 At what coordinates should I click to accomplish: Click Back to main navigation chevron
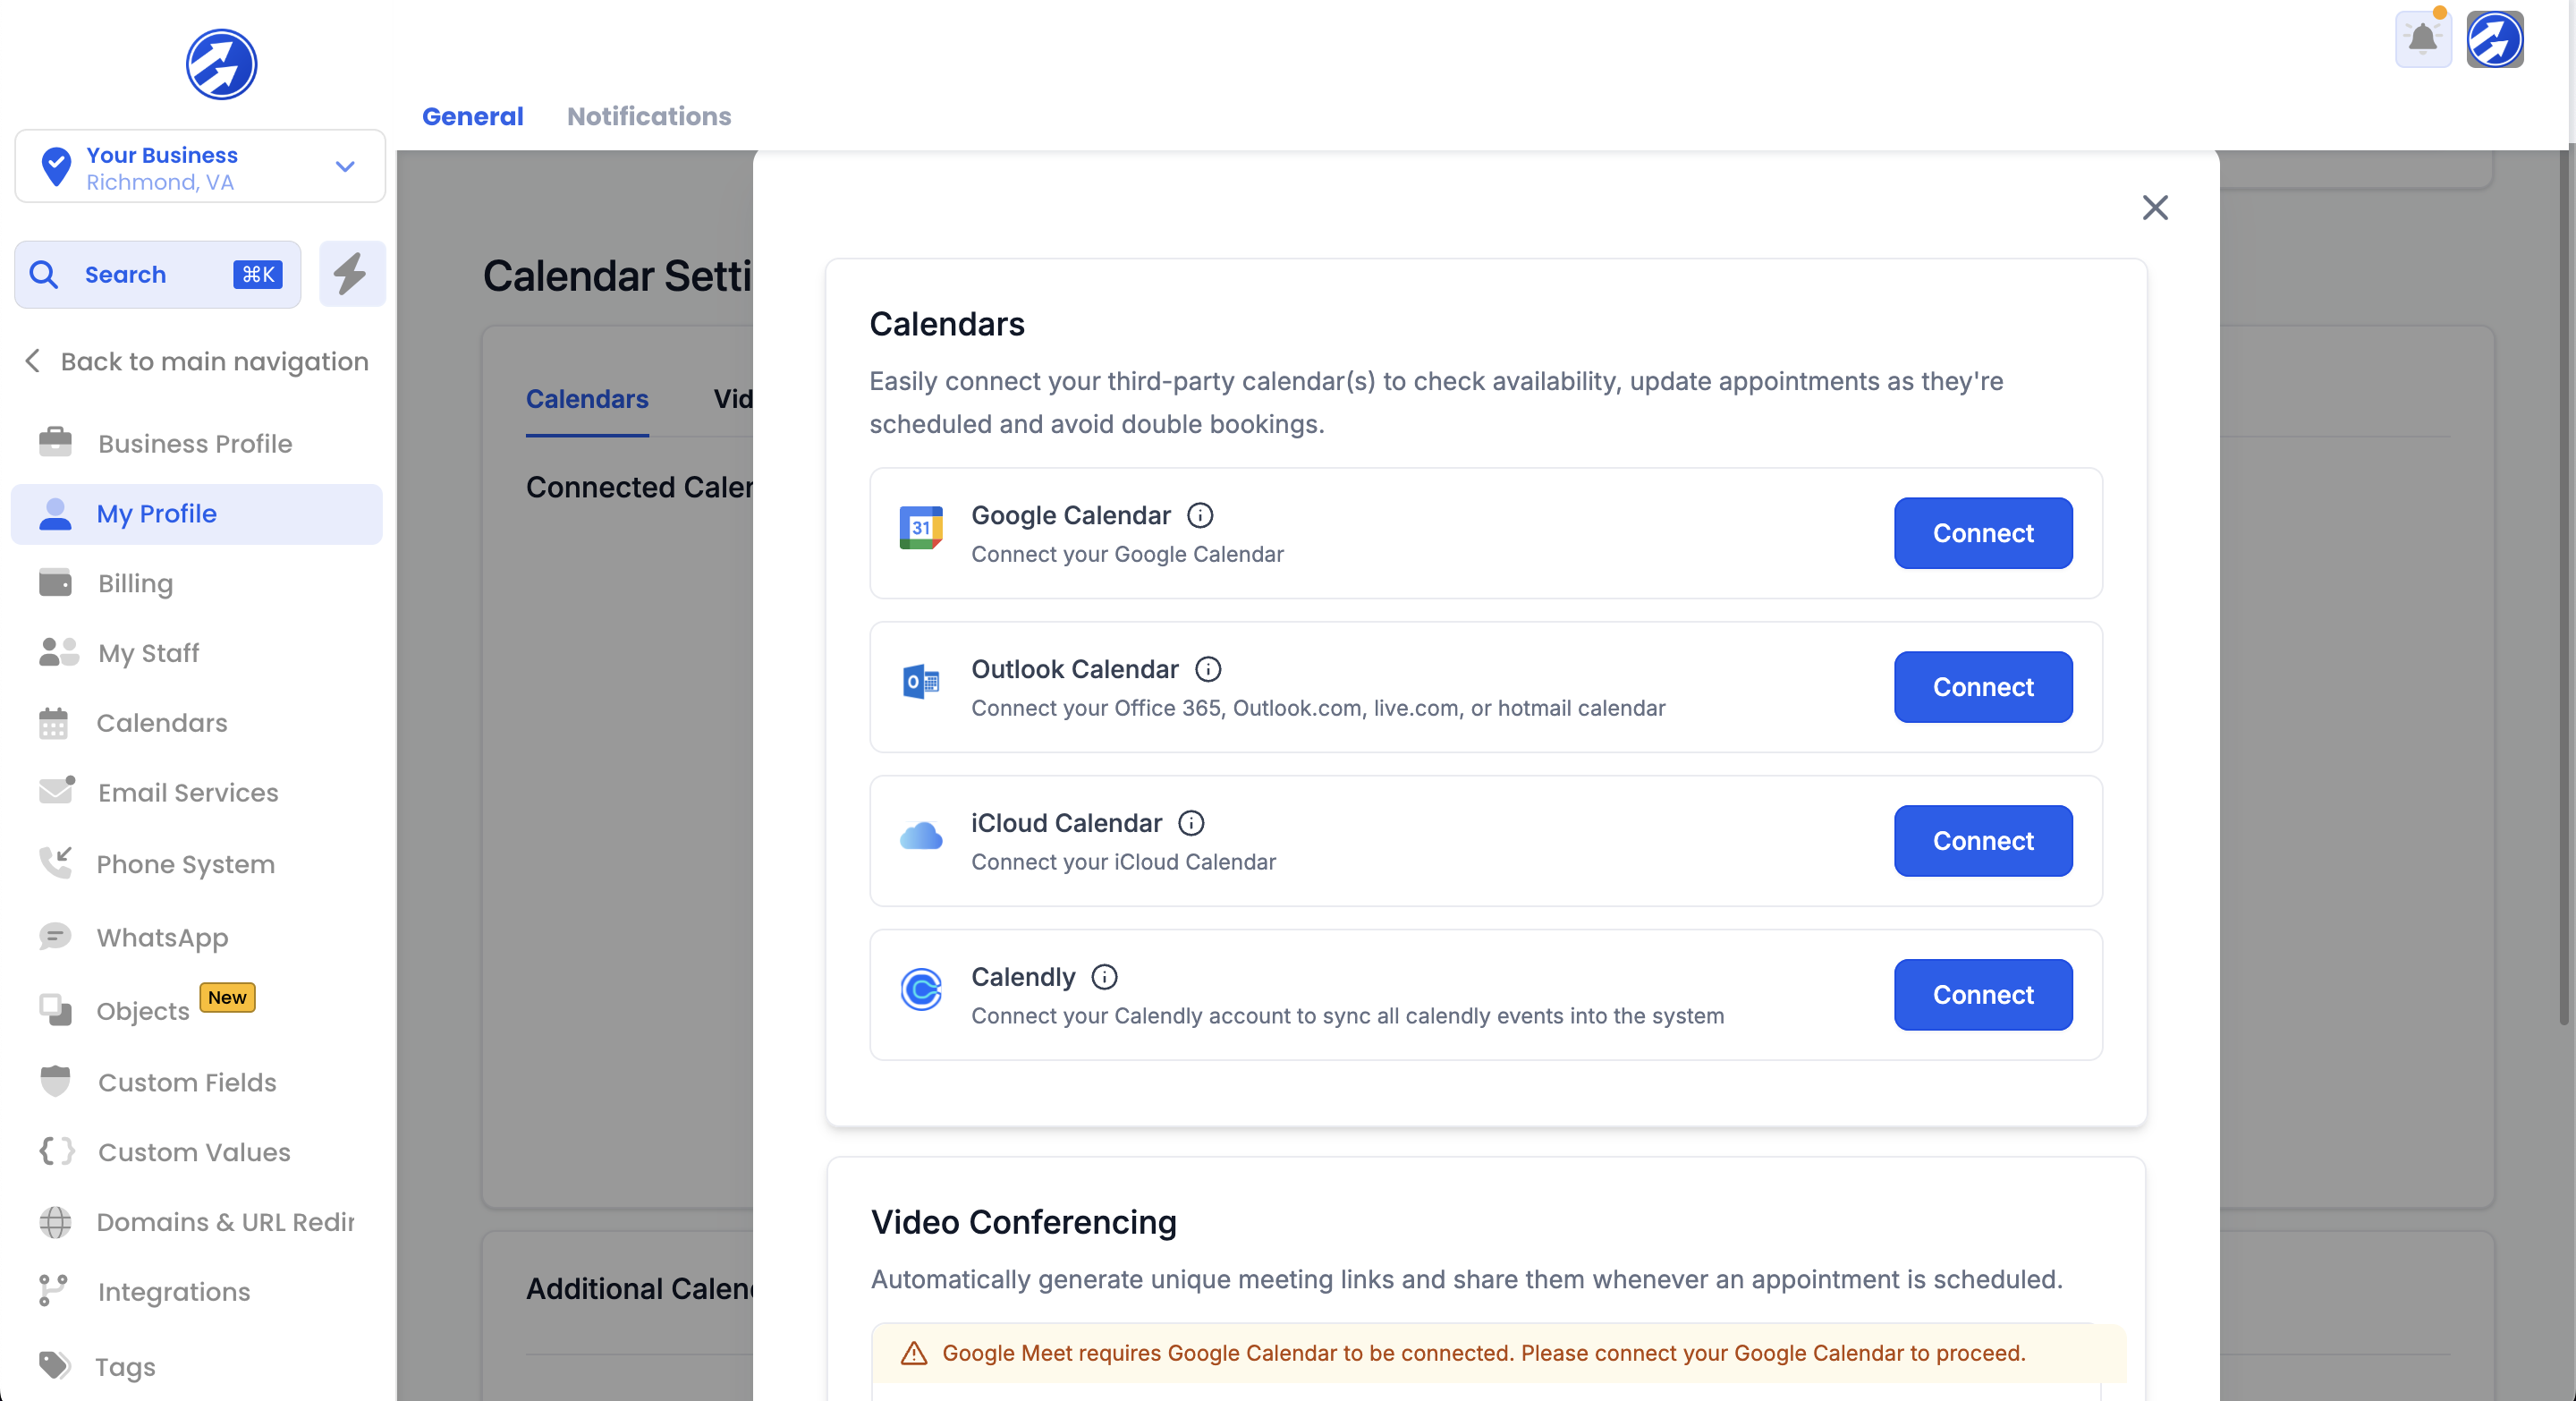point(33,361)
